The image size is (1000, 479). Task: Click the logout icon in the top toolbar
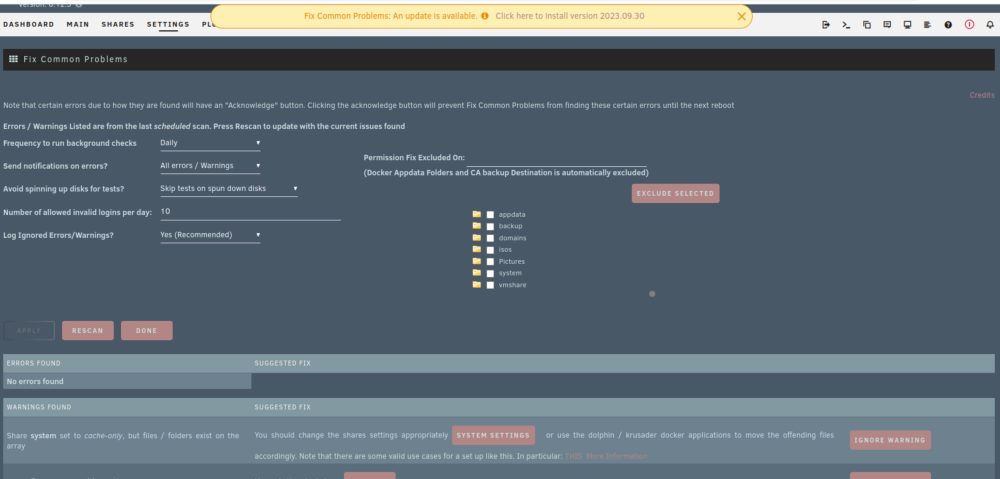point(826,25)
